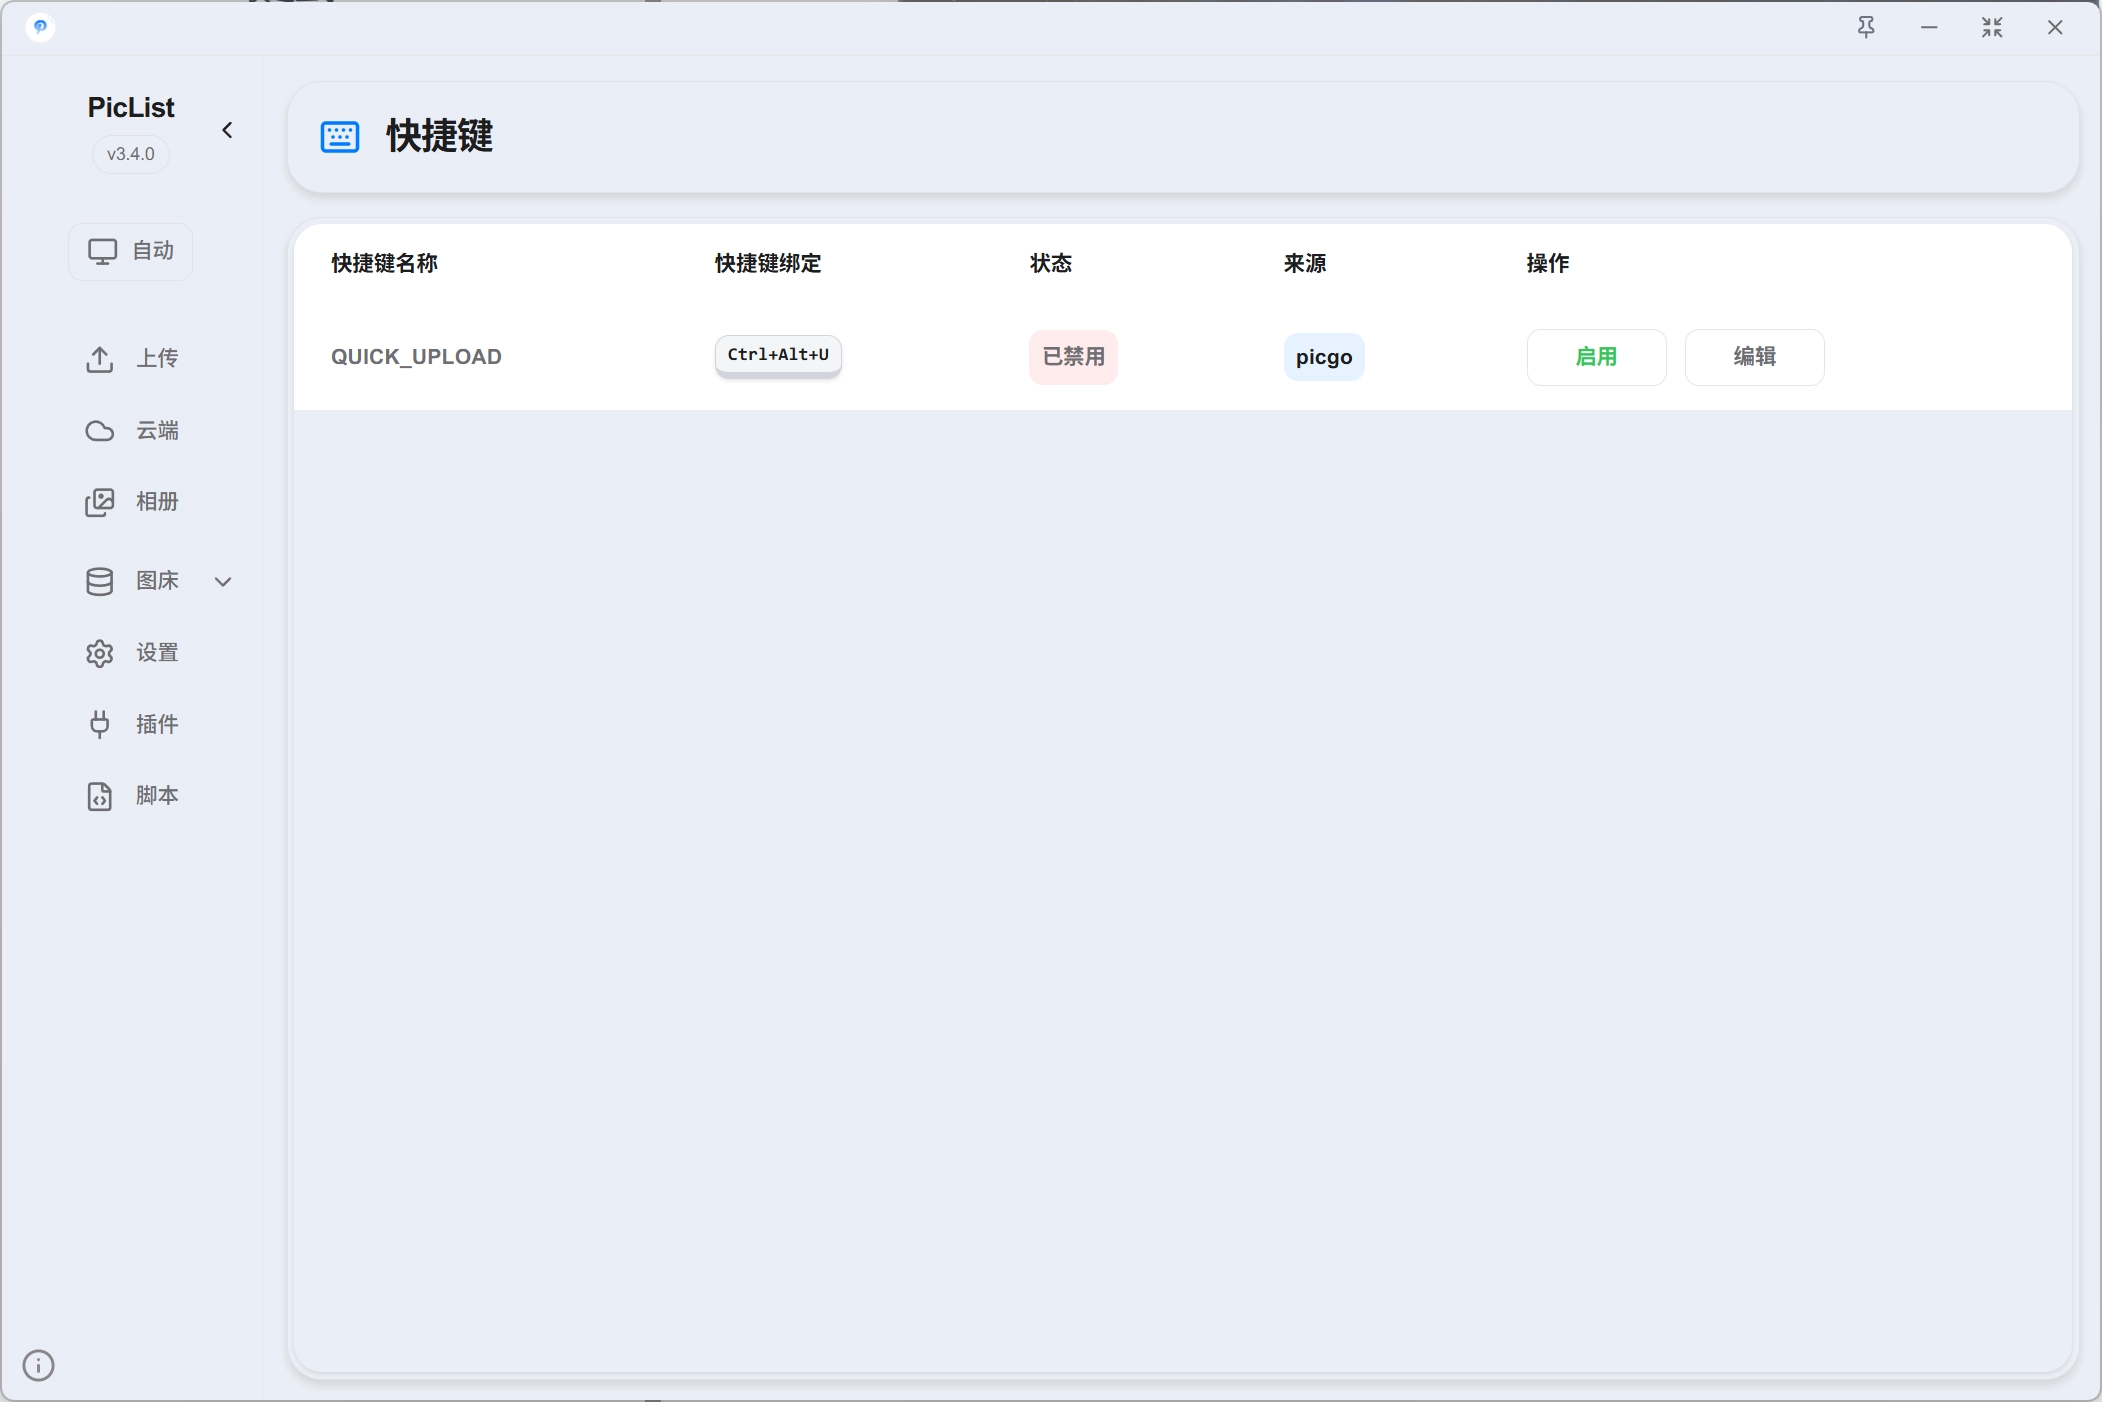
Task: Click the PicList app name in sidebar
Action: click(x=131, y=107)
